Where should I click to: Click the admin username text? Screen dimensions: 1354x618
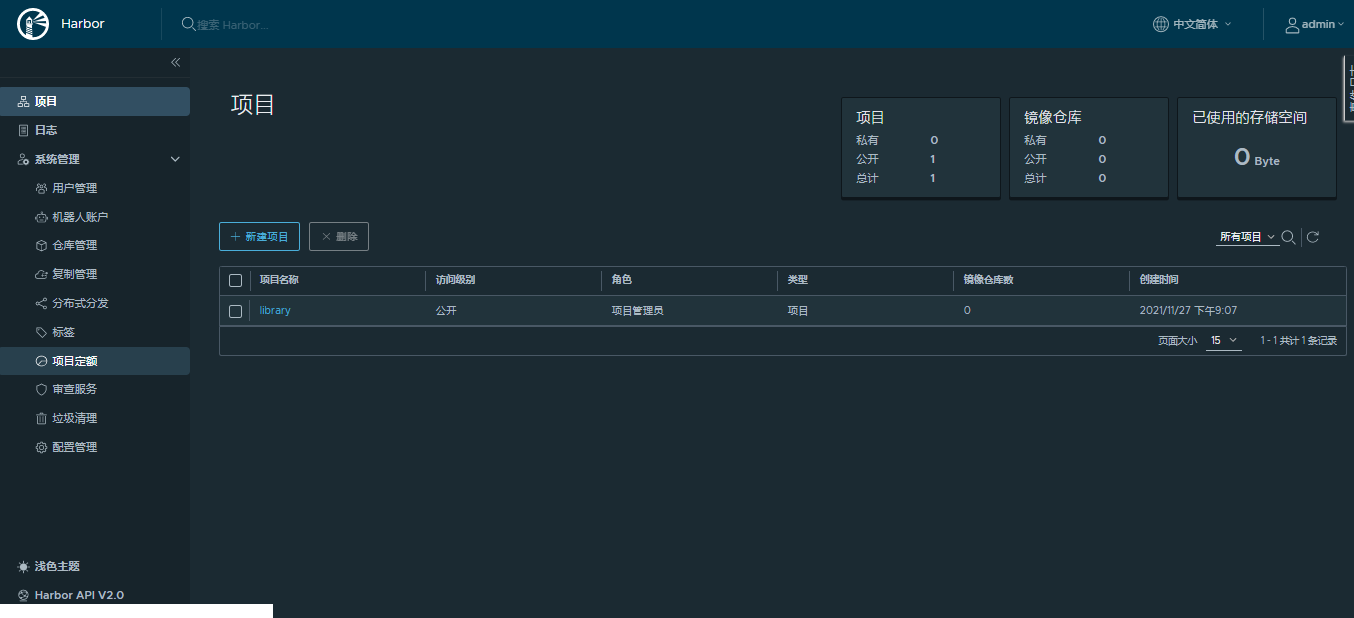[1318, 24]
